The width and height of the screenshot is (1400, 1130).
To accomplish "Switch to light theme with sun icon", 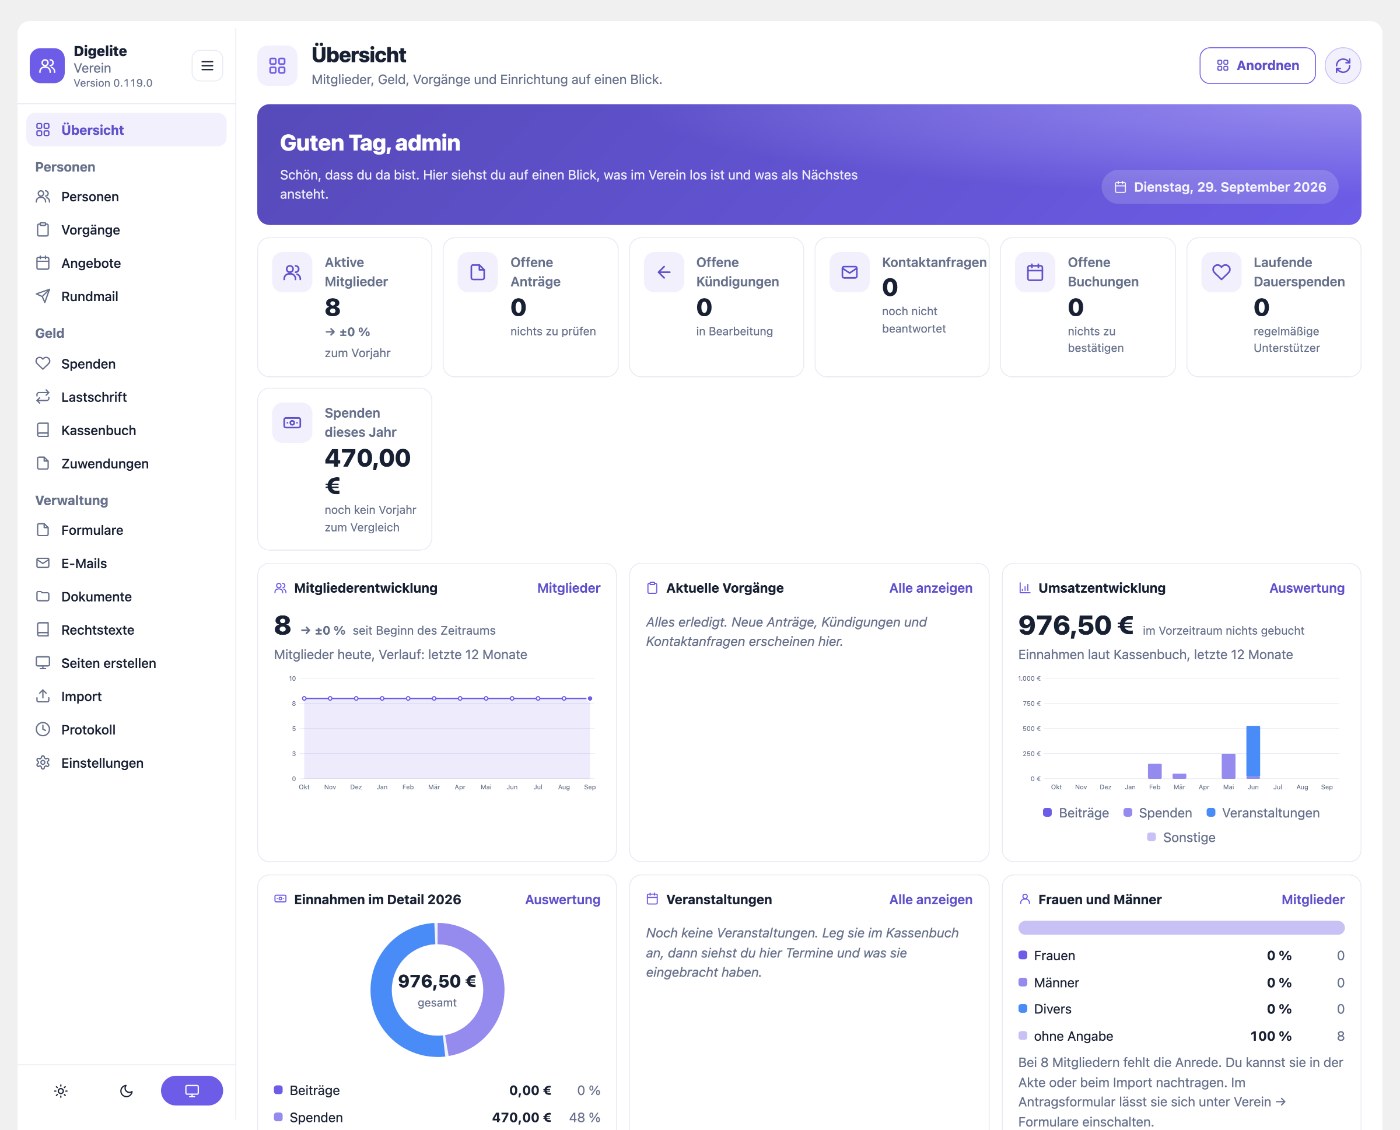I will pos(61,1091).
